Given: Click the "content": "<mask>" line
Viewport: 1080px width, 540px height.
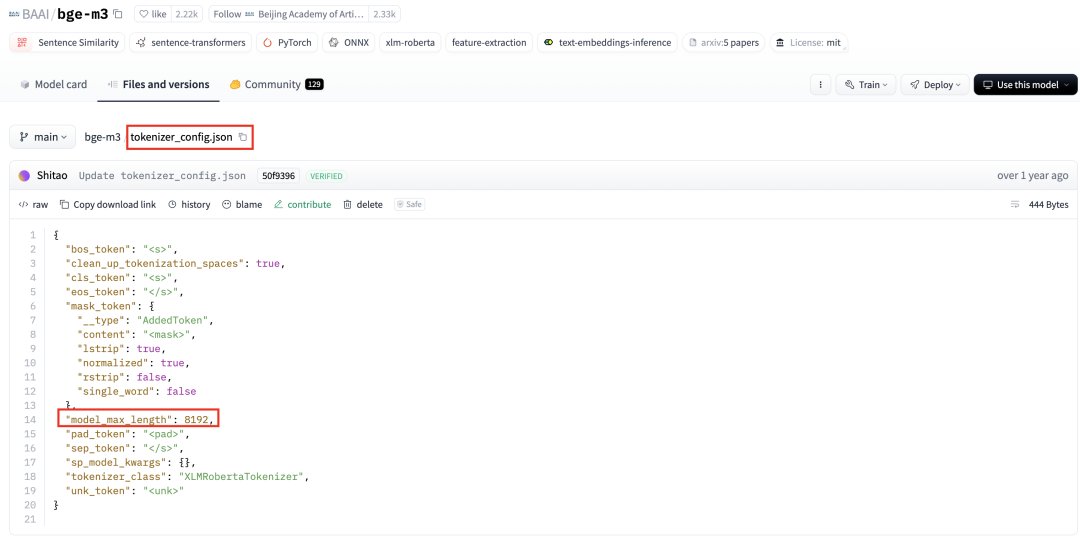Looking at the screenshot, I should [x=137, y=334].
